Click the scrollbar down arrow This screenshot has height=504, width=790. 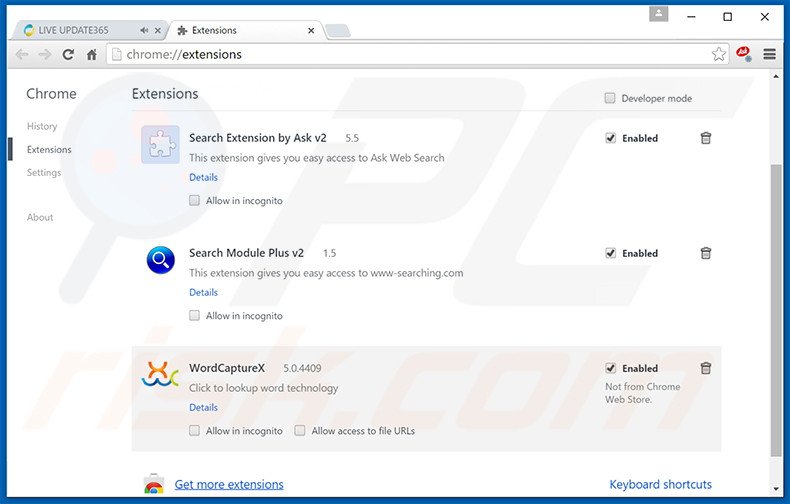coord(776,489)
